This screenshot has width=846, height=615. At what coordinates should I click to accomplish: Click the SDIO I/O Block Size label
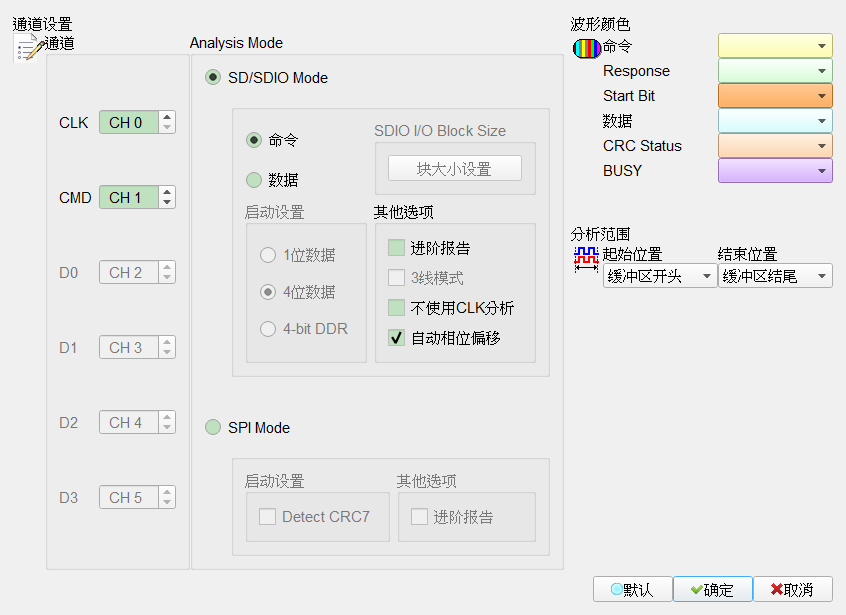click(440, 131)
